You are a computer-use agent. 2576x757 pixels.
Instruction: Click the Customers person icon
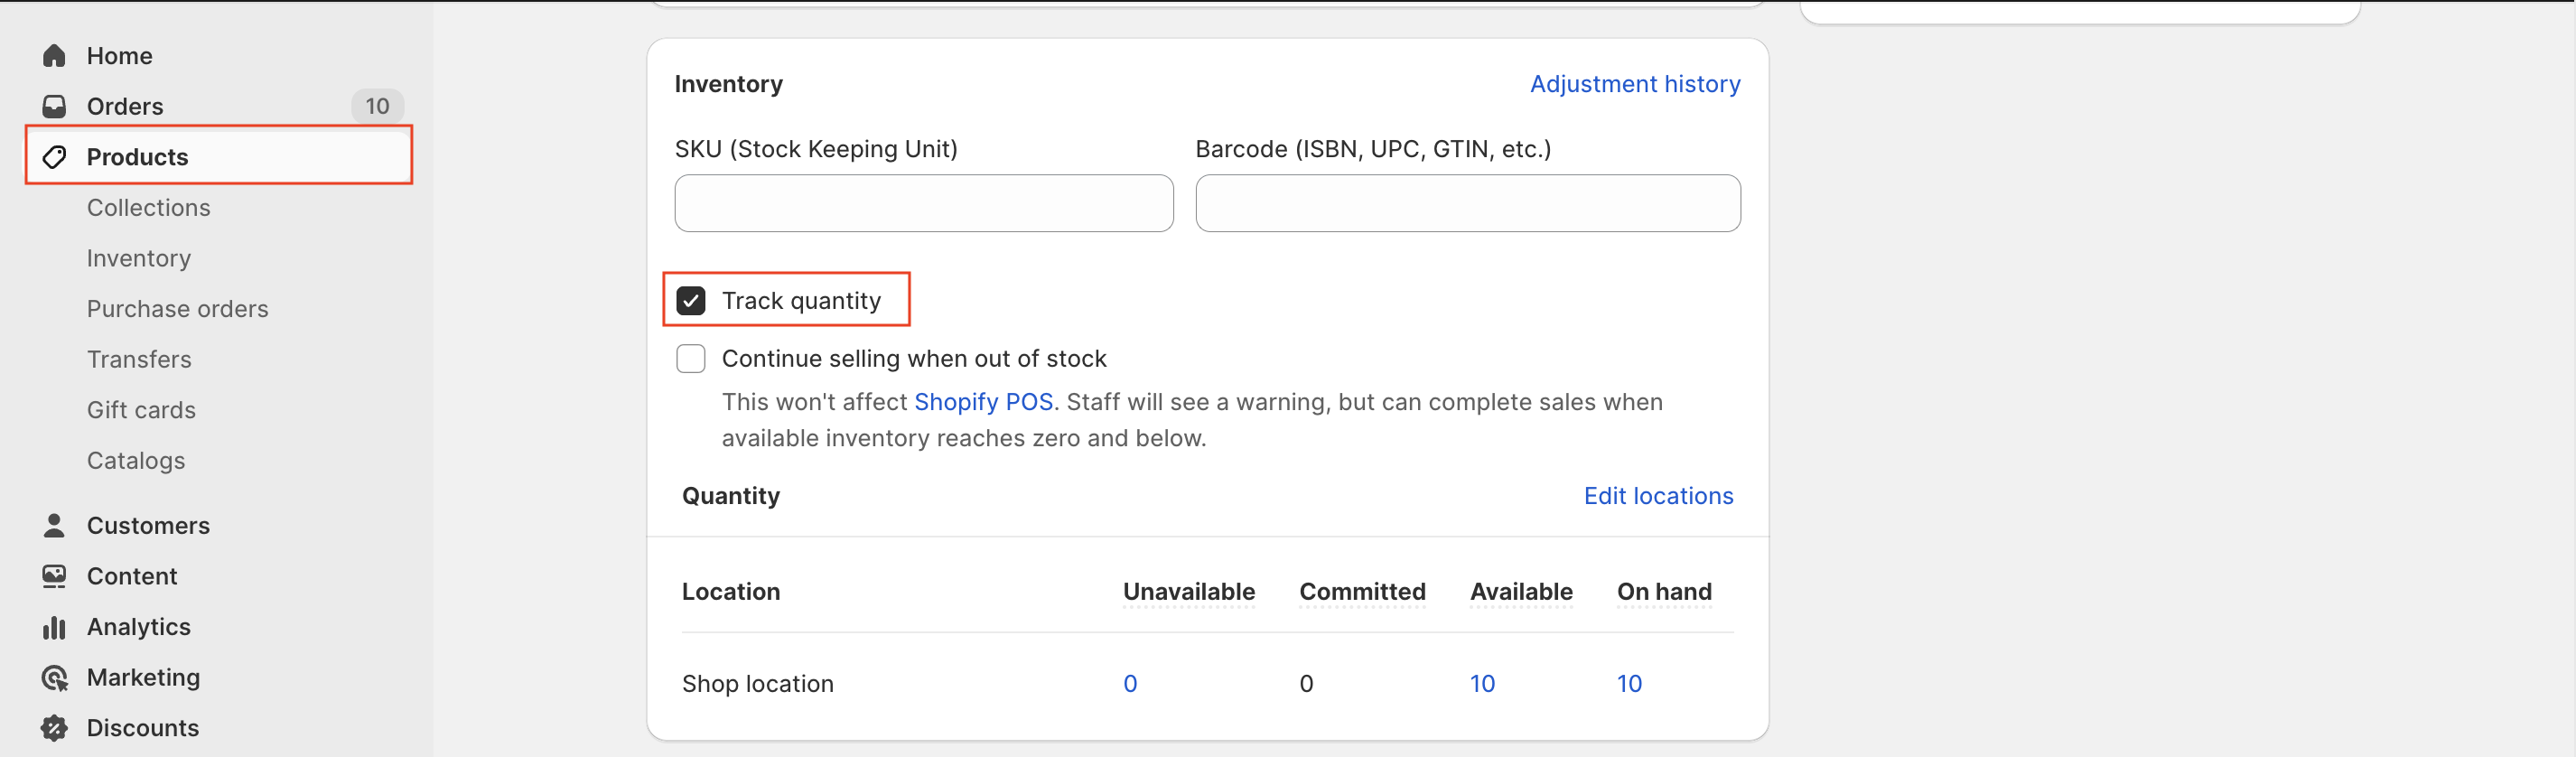(x=54, y=526)
